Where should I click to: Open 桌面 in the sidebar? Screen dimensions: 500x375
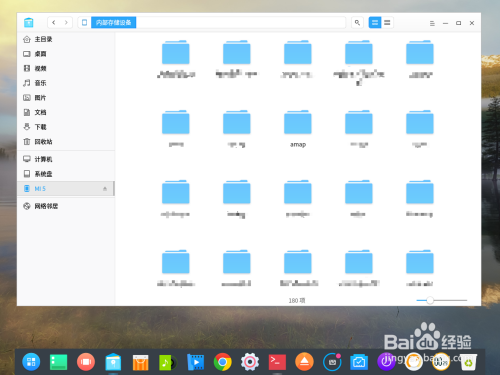pyautogui.click(x=66, y=54)
